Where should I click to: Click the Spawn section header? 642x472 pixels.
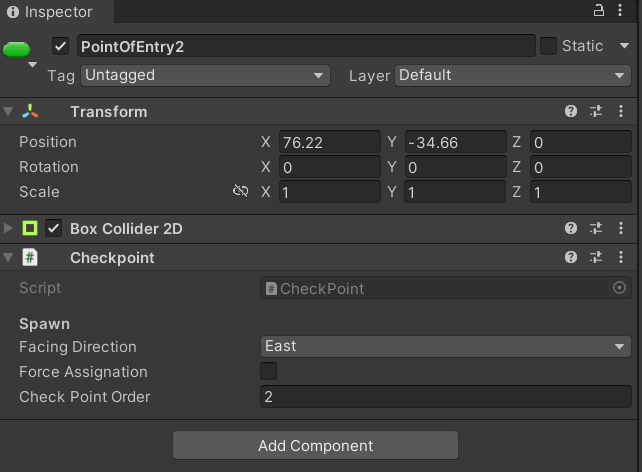tap(44, 324)
